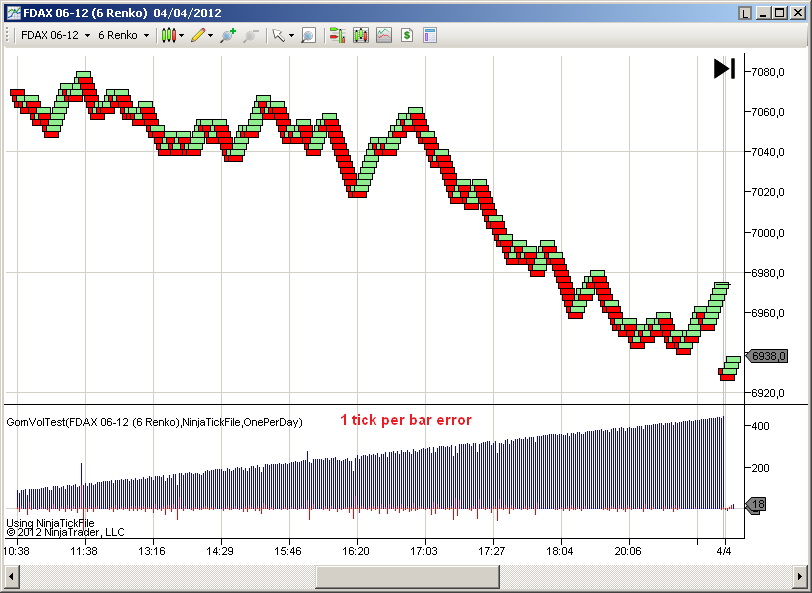Click the horizontal scrollbar thumb
This screenshot has height=593, width=812.
pos(408,576)
